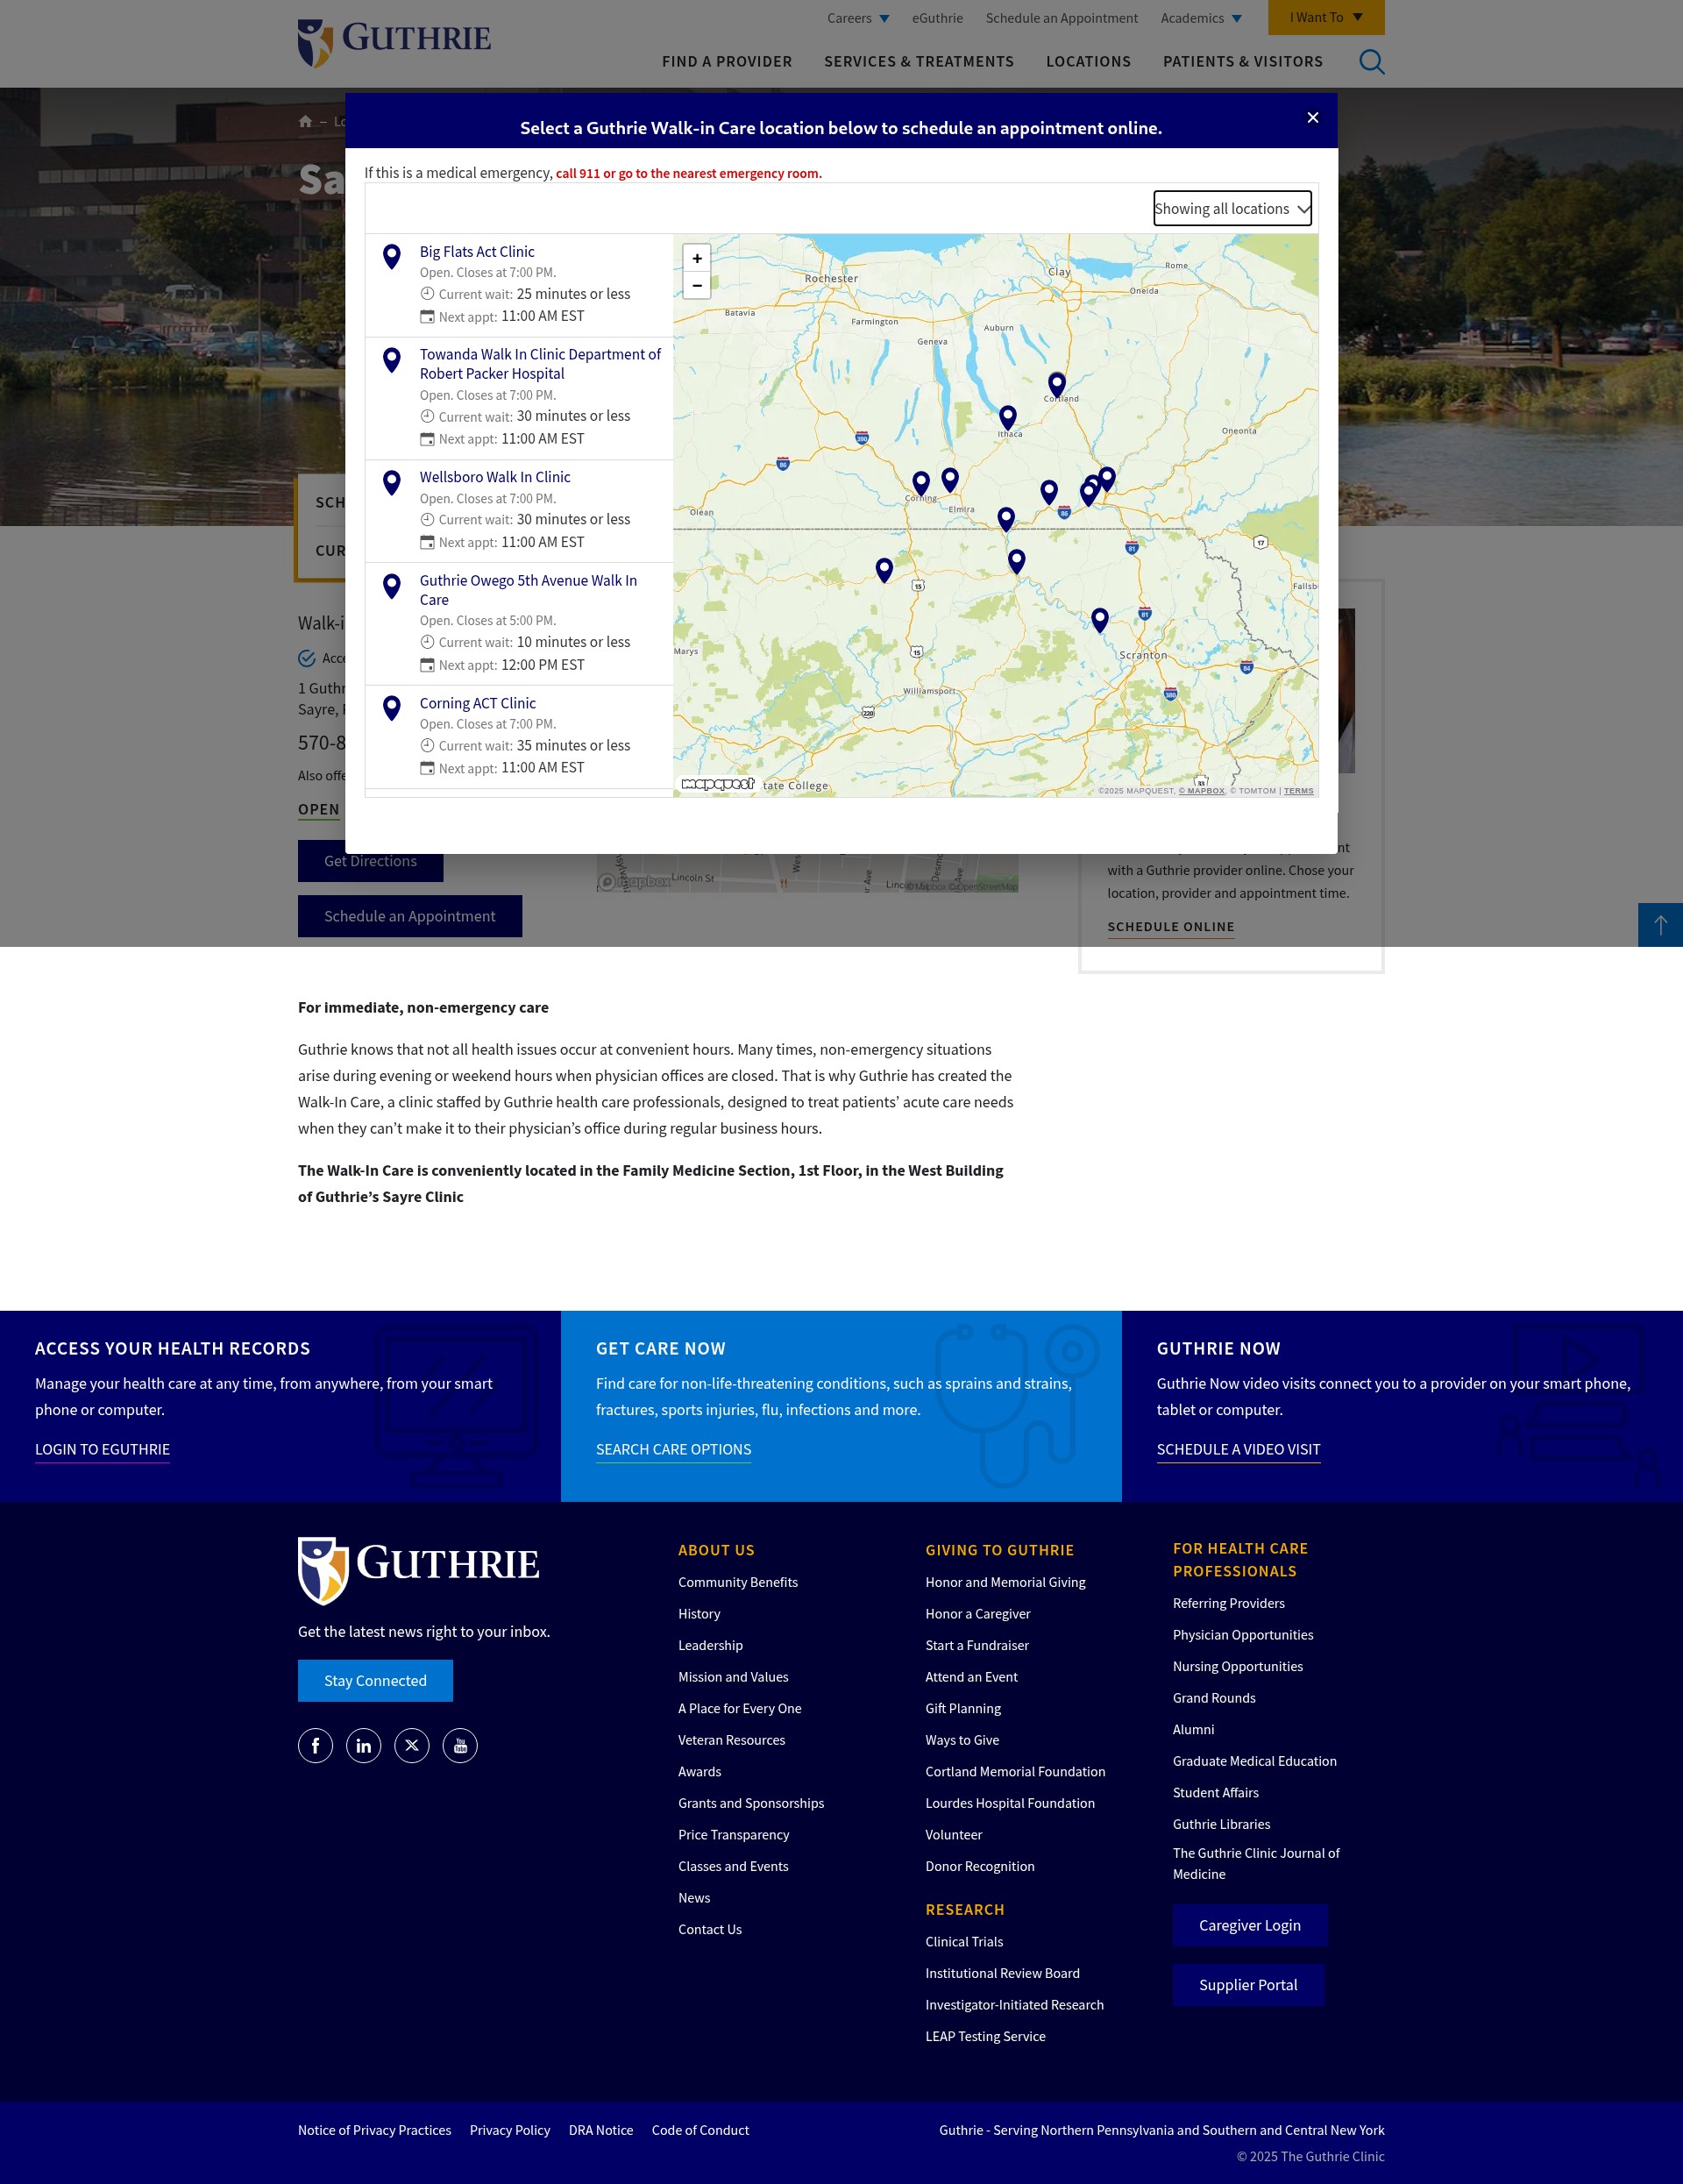Screen dimensions: 1683x2184
Task: Open Guthrie's LinkedIn page icon
Action: pos(363,1746)
